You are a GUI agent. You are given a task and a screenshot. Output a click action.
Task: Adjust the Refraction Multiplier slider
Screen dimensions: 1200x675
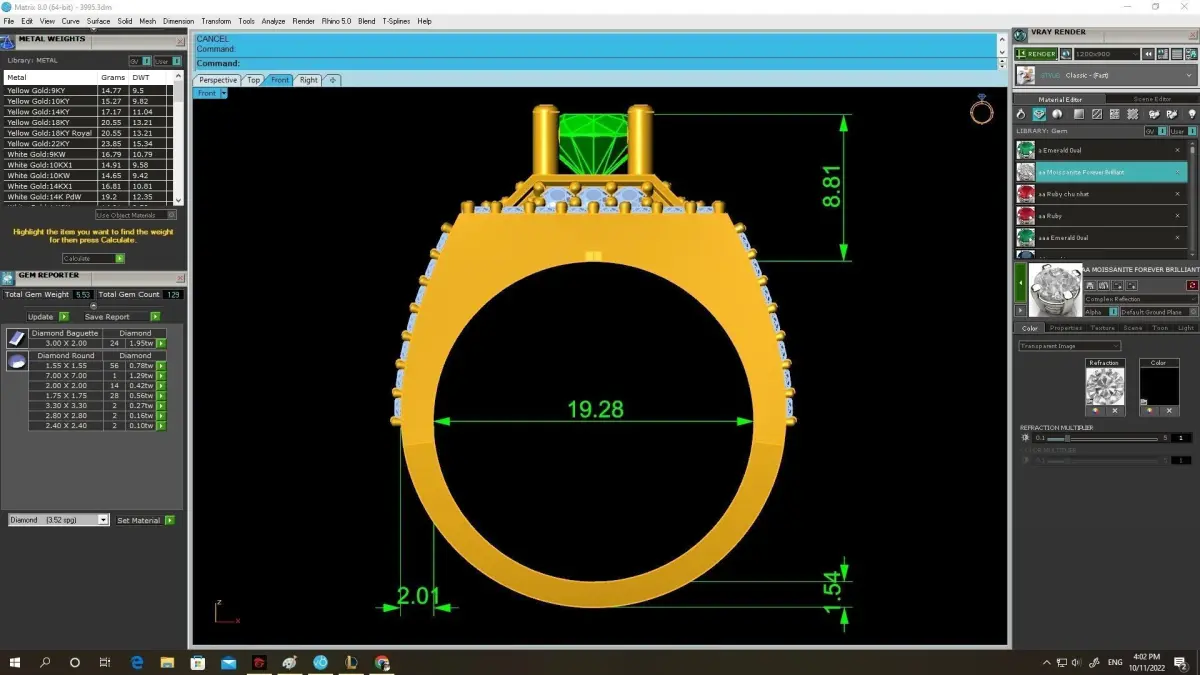point(1104,438)
